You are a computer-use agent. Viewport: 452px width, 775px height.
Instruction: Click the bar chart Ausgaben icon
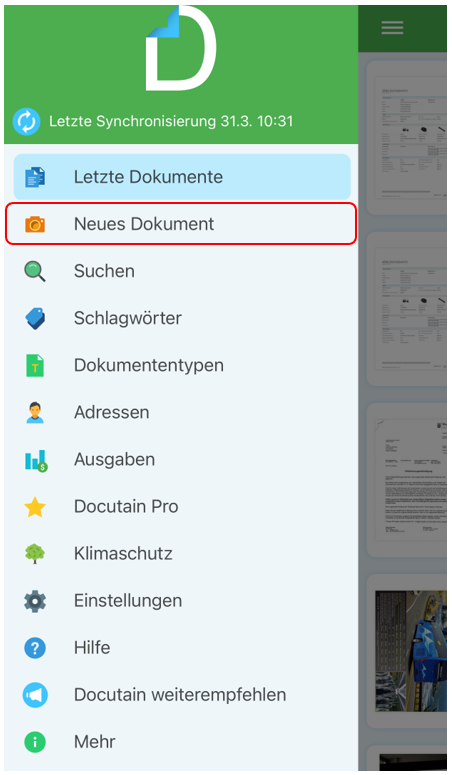[x=36, y=460]
